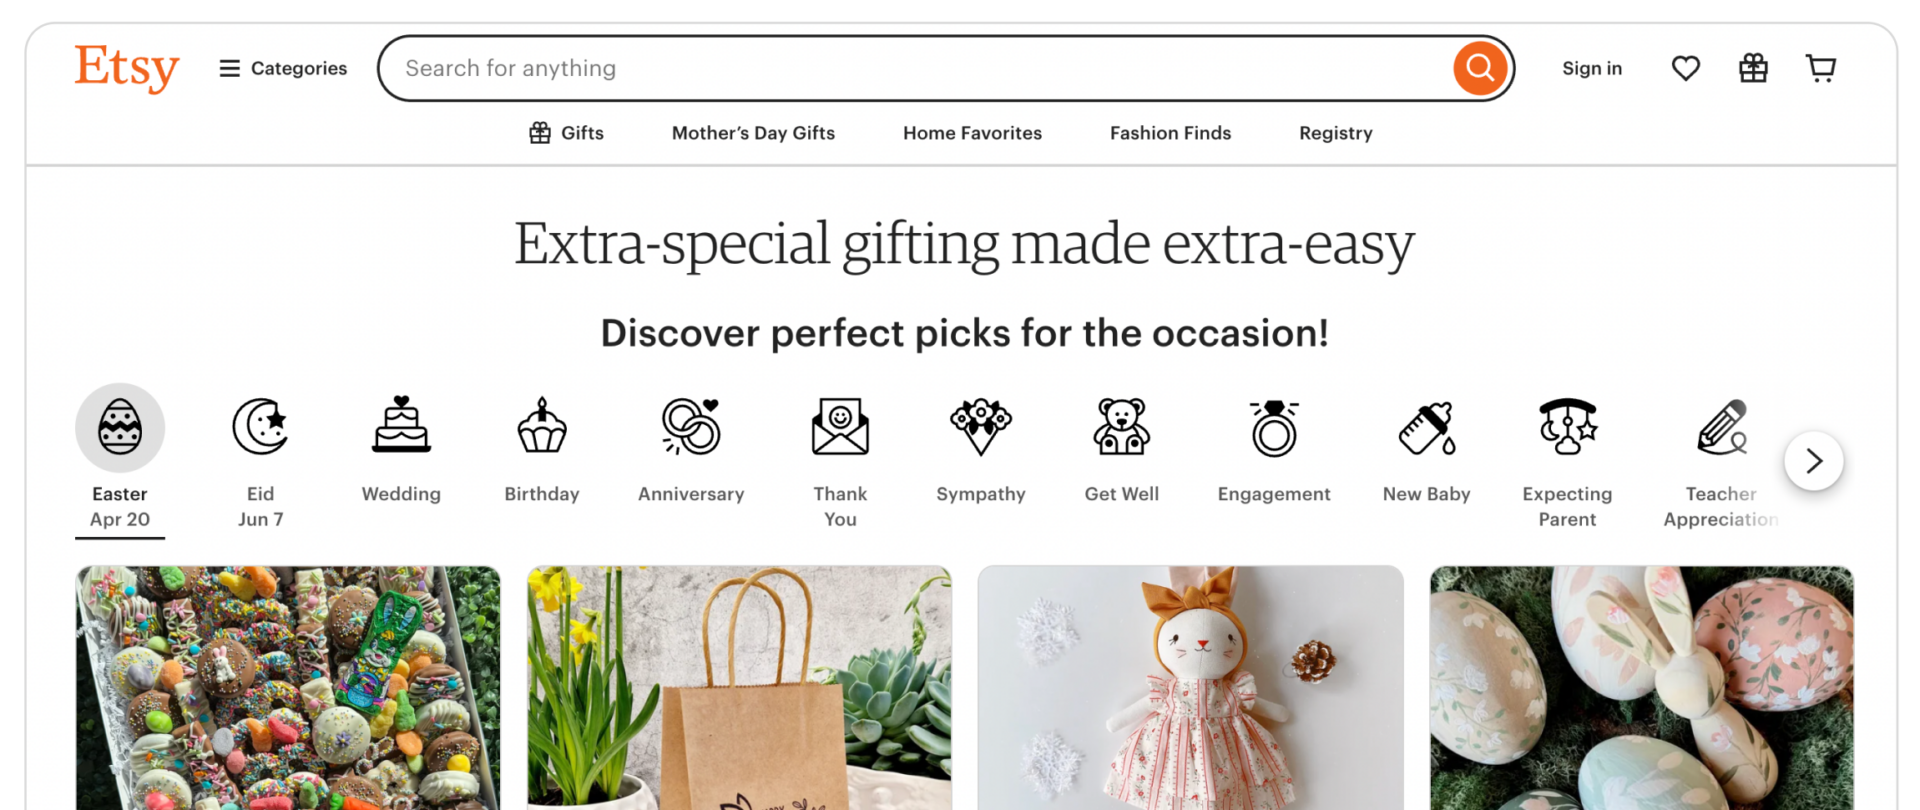Pick the Birthday cupcake icon
The width and height of the screenshot is (1920, 810).
pos(542,426)
